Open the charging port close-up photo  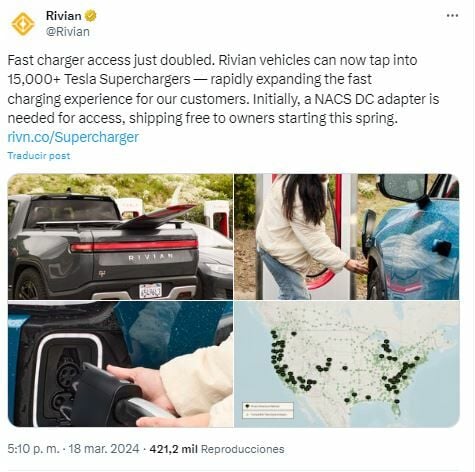tap(120, 364)
